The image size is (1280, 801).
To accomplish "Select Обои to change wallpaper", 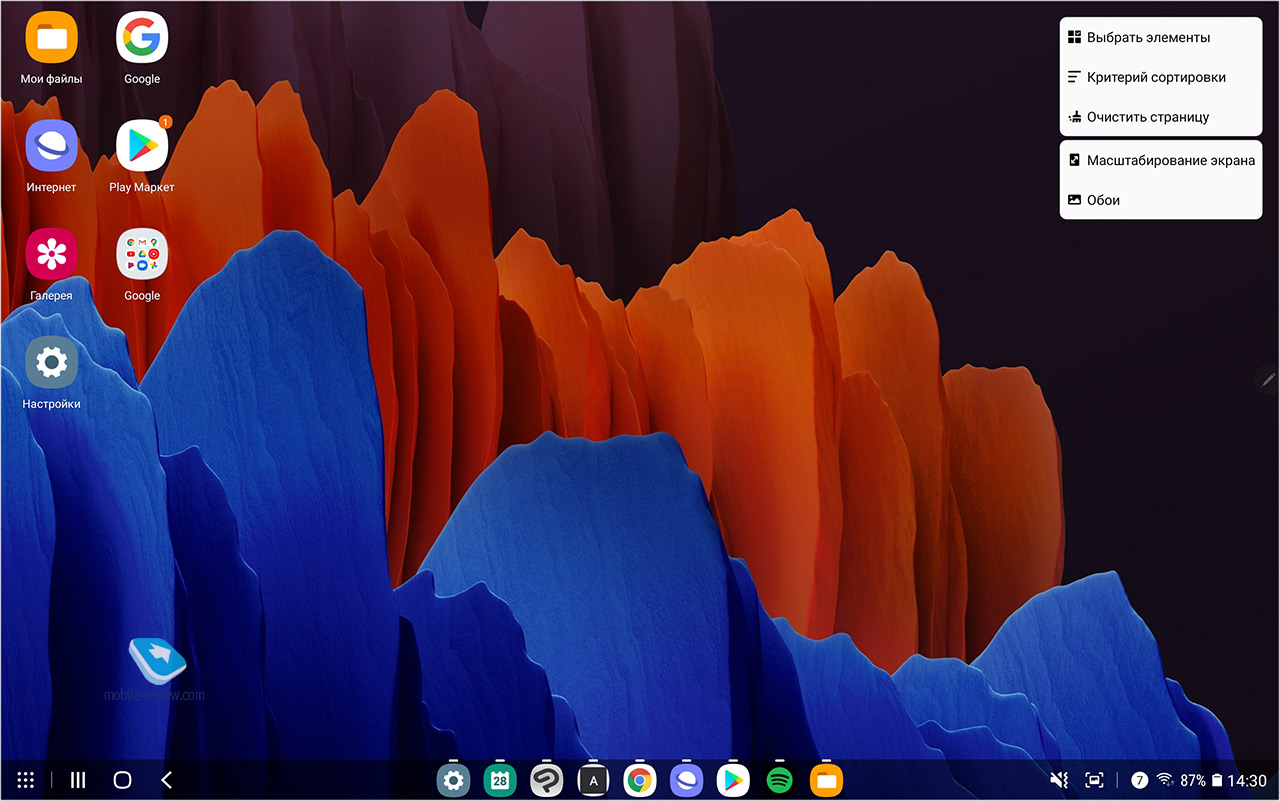I will pyautogui.click(x=1160, y=200).
